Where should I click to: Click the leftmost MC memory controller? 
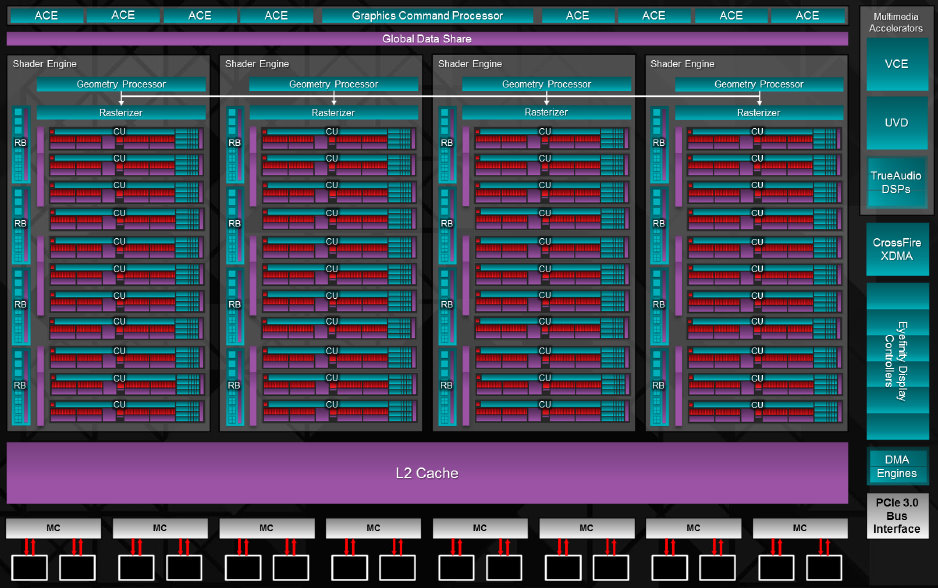[x=53, y=527]
